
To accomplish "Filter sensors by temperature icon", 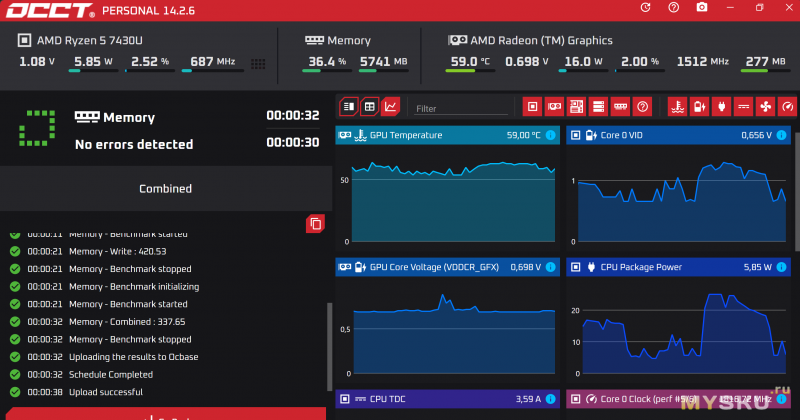I will point(677,106).
